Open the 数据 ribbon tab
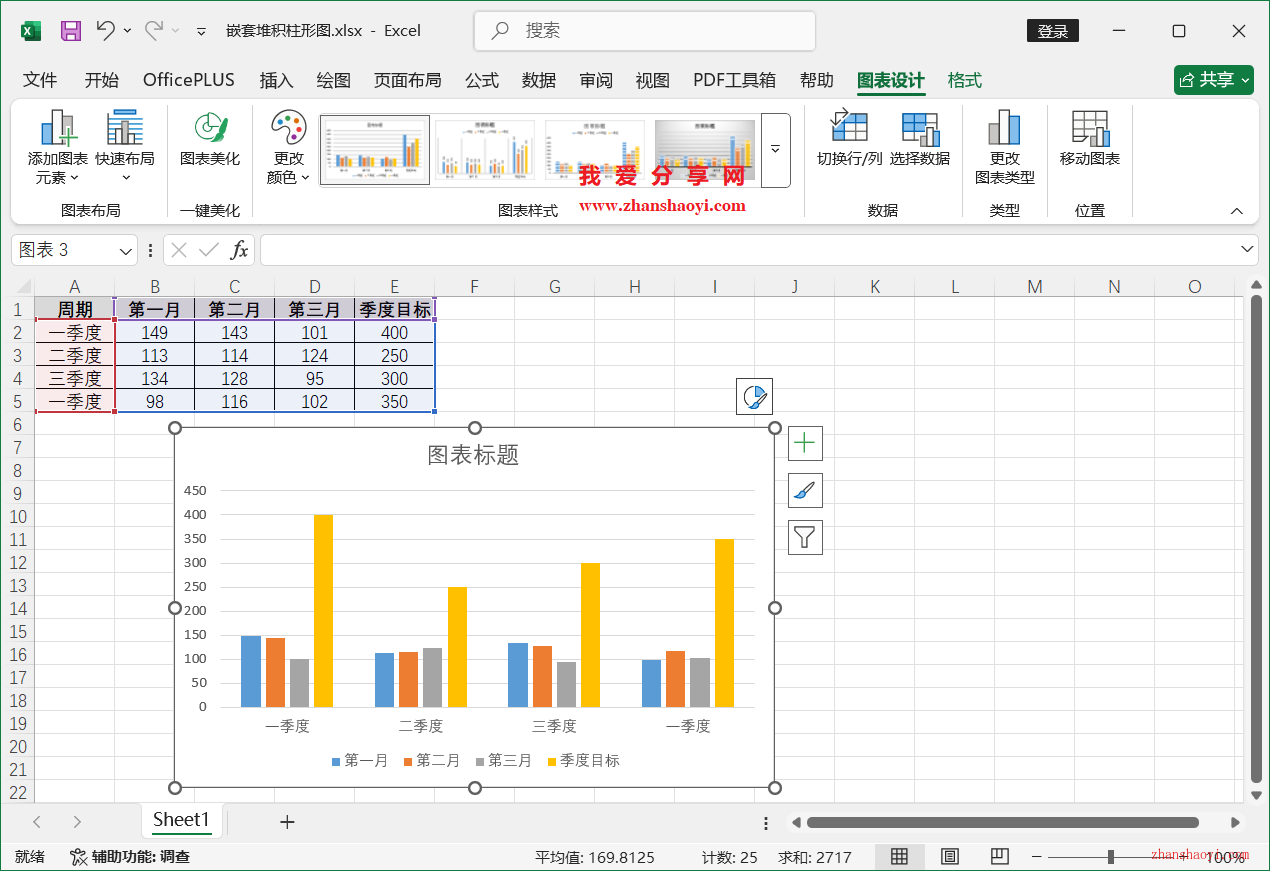 [538, 80]
